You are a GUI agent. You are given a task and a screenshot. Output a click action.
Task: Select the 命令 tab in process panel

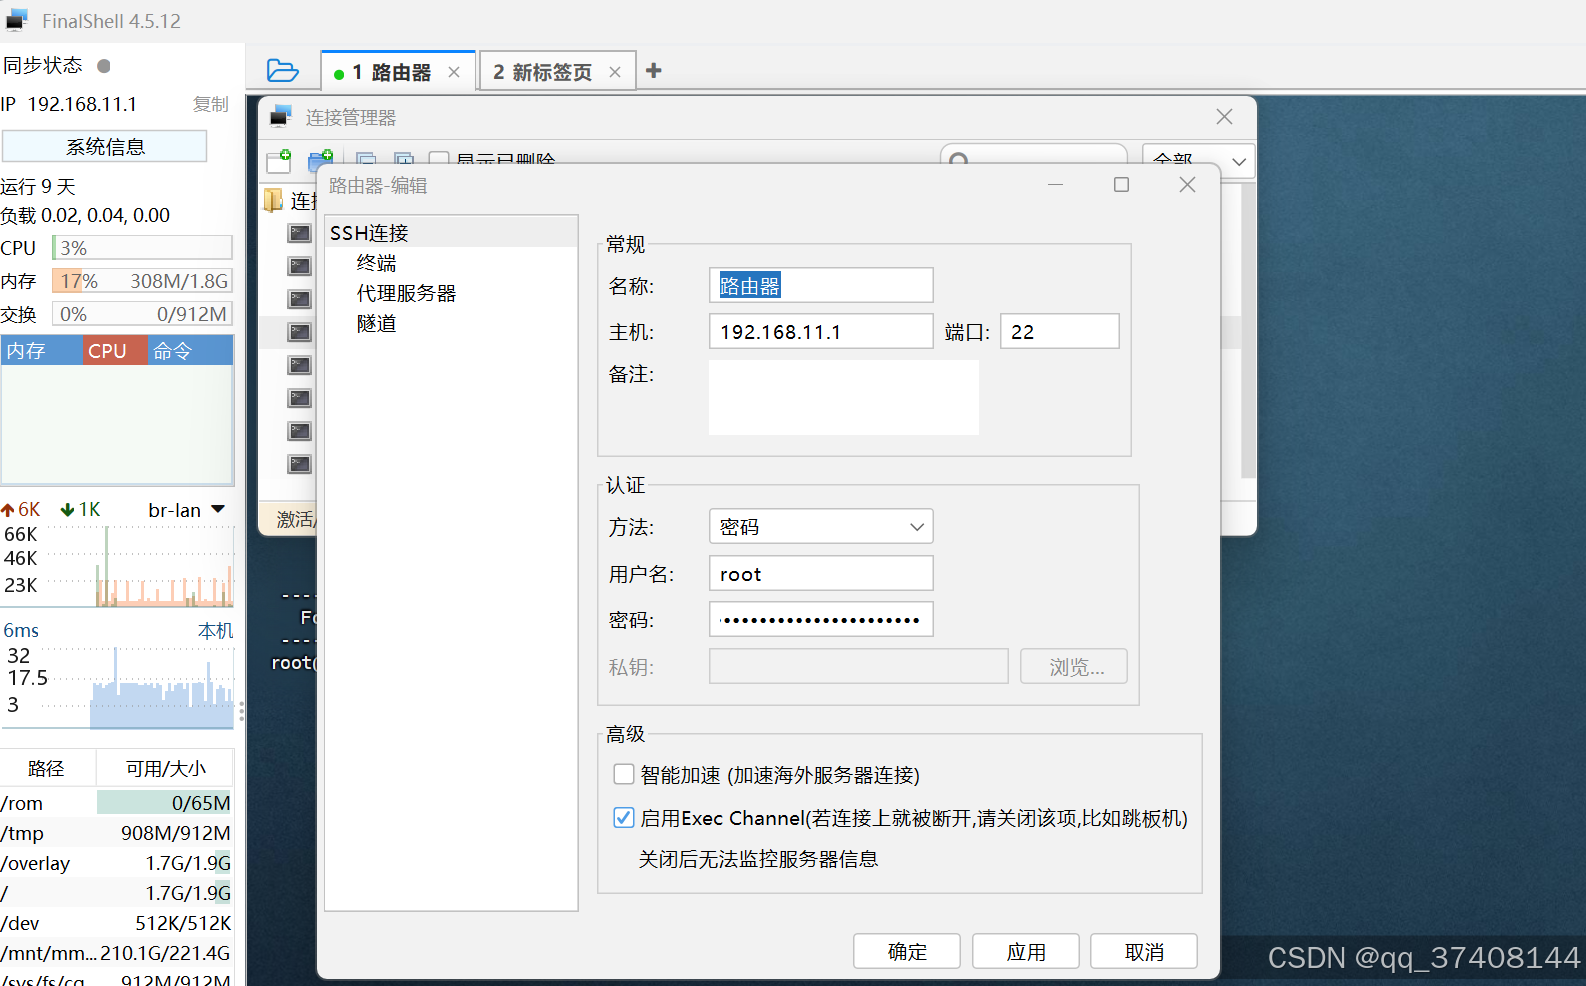click(x=190, y=351)
